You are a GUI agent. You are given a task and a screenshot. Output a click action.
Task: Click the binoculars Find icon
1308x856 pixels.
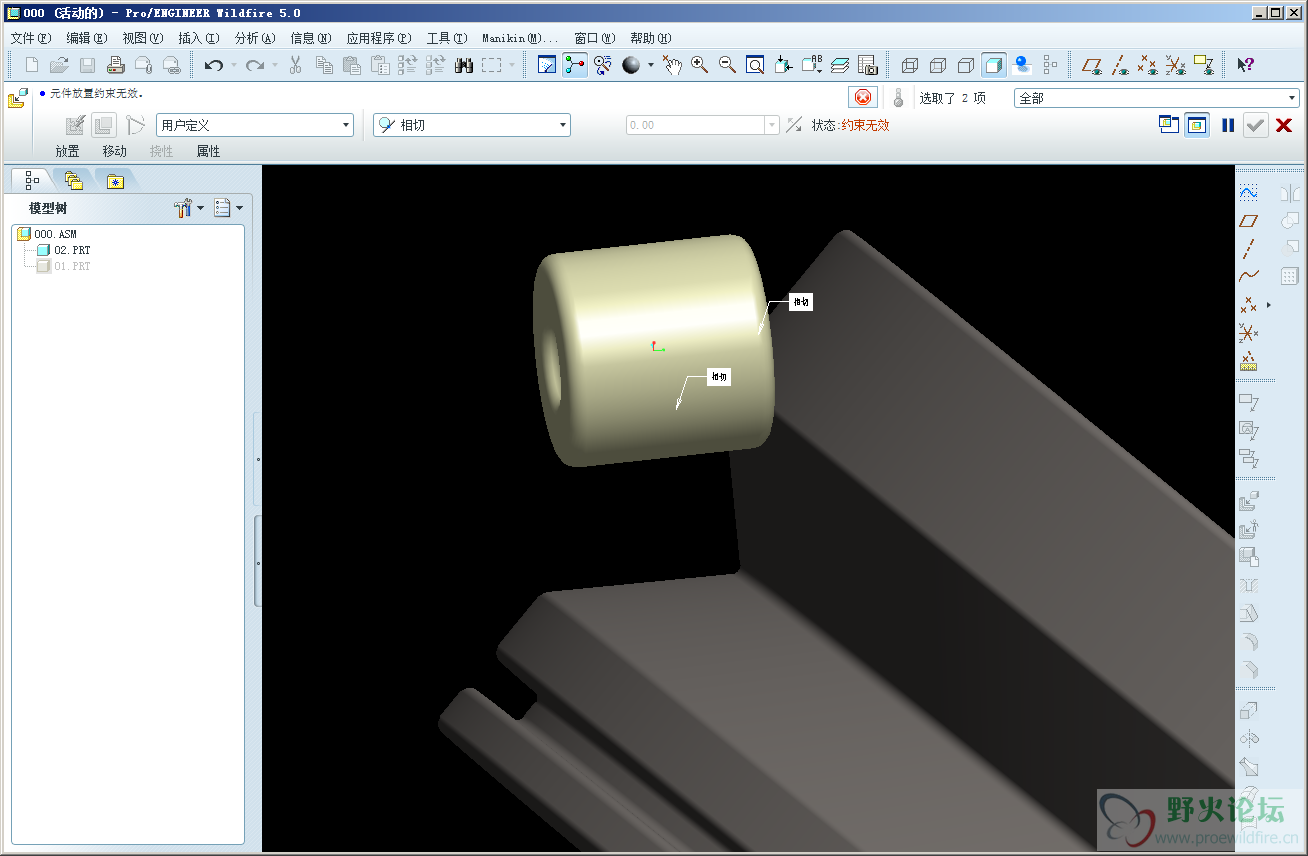(464, 65)
